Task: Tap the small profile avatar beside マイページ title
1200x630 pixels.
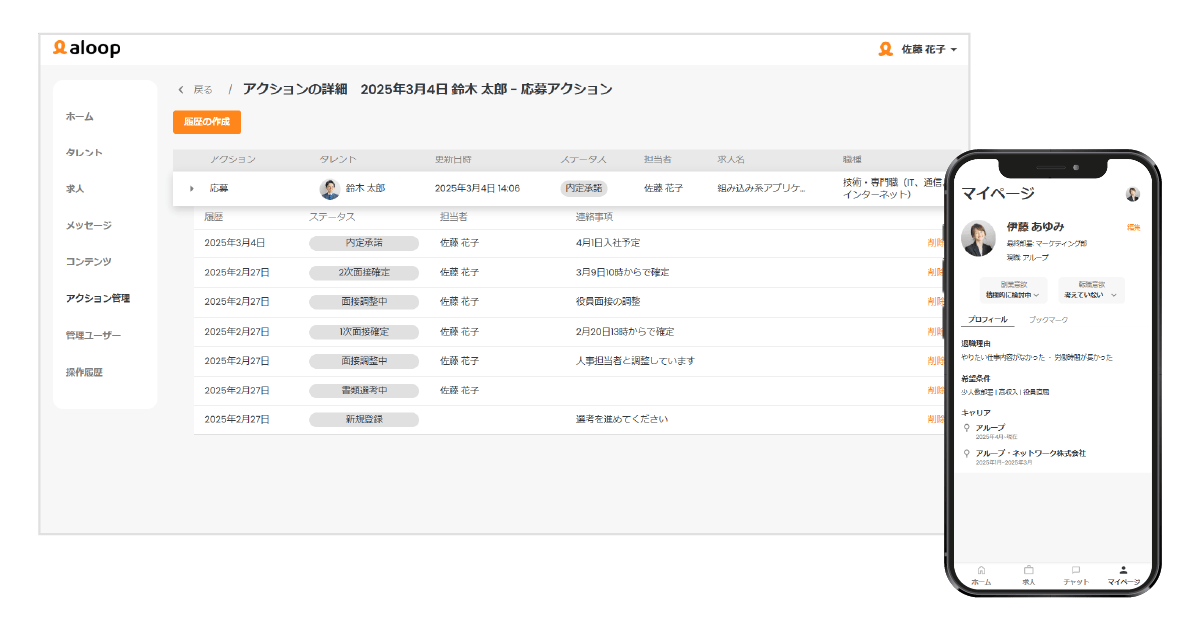Action: pos(1132,194)
